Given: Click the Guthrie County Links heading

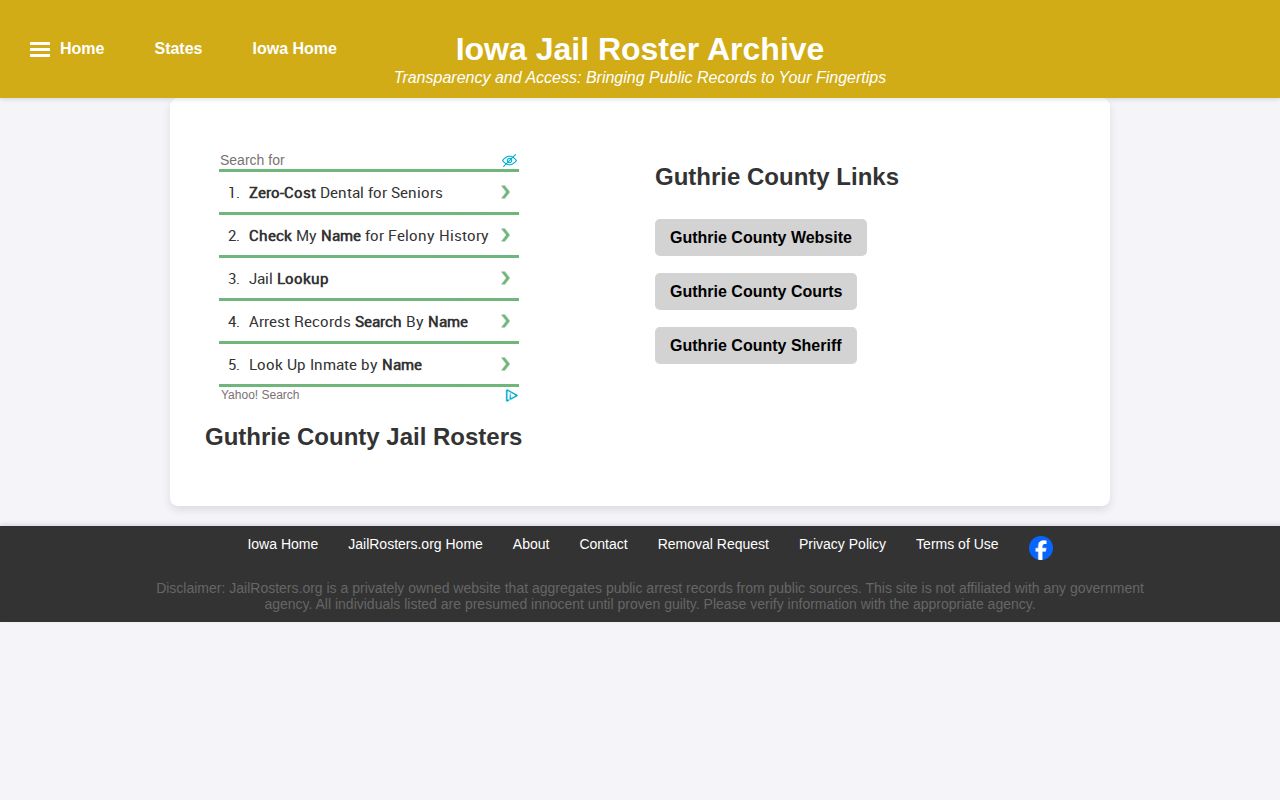Looking at the screenshot, I should [x=777, y=177].
